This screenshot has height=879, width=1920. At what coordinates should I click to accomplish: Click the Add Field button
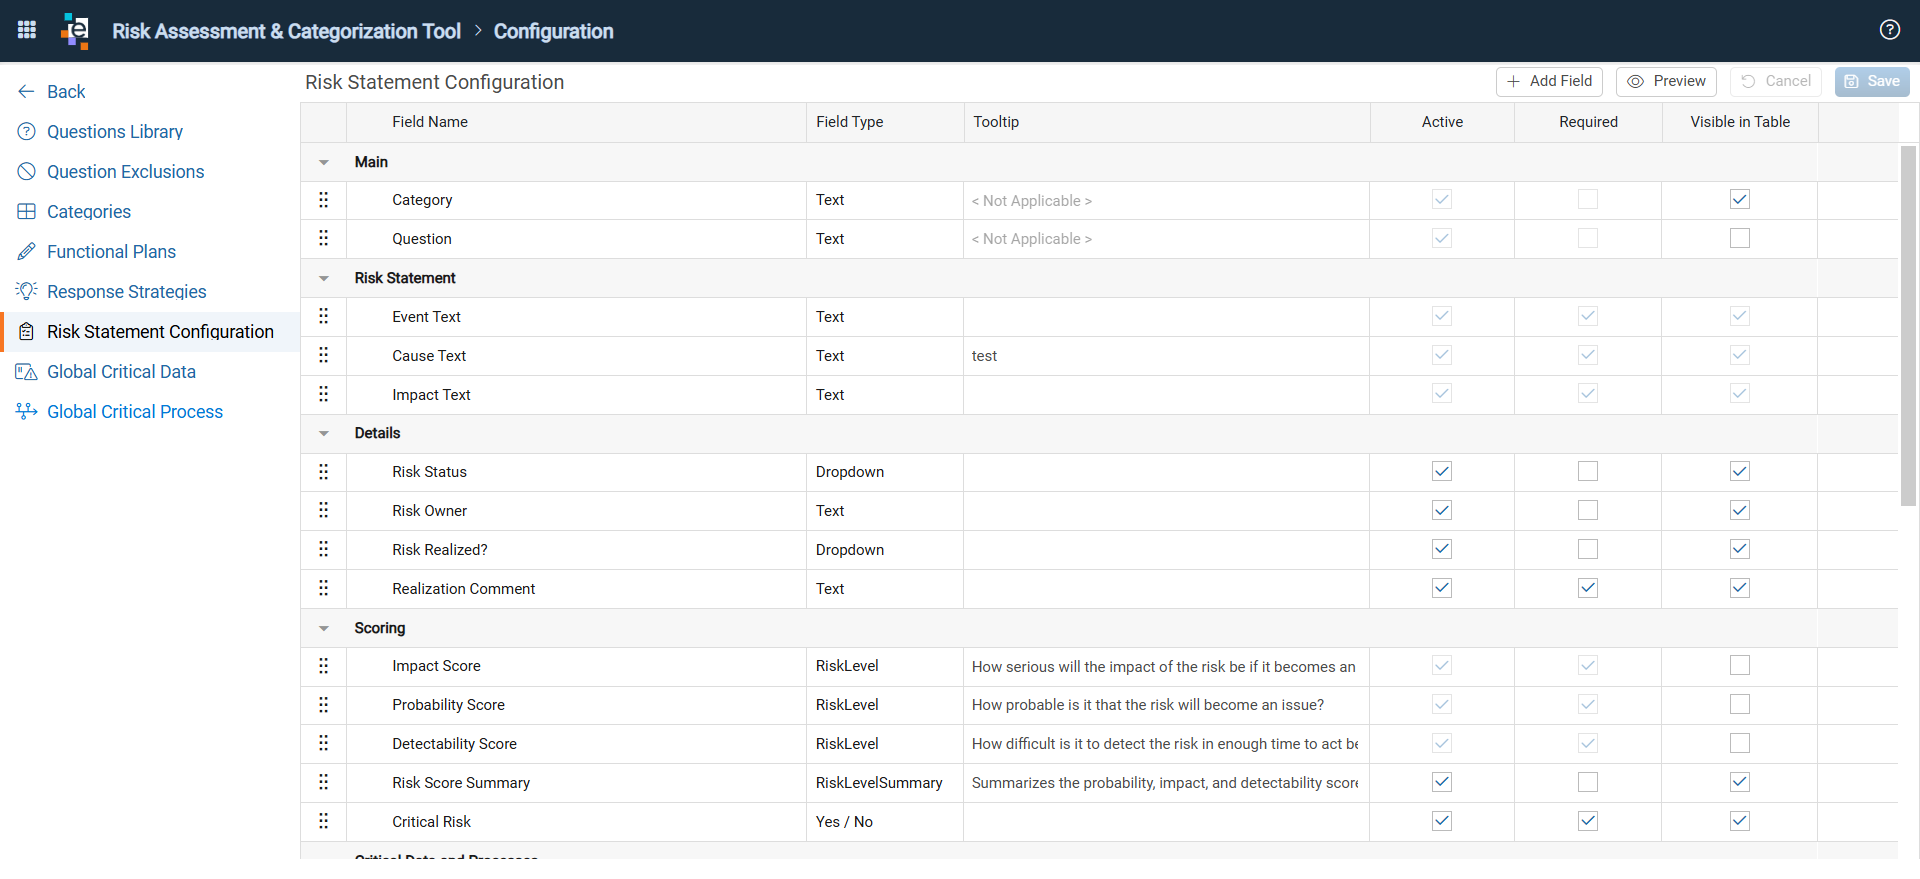[1549, 82]
